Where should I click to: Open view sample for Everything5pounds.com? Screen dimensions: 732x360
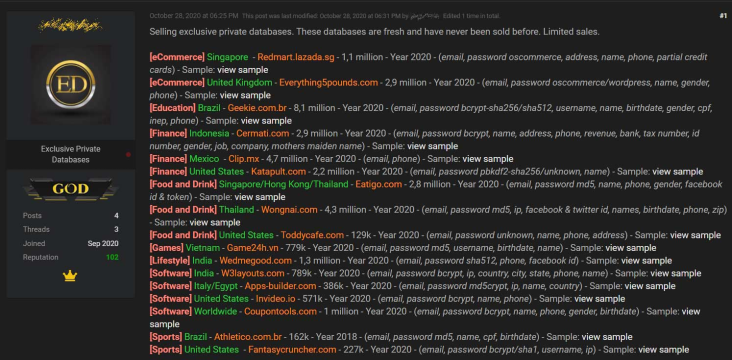pyautogui.click(x=245, y=95)
